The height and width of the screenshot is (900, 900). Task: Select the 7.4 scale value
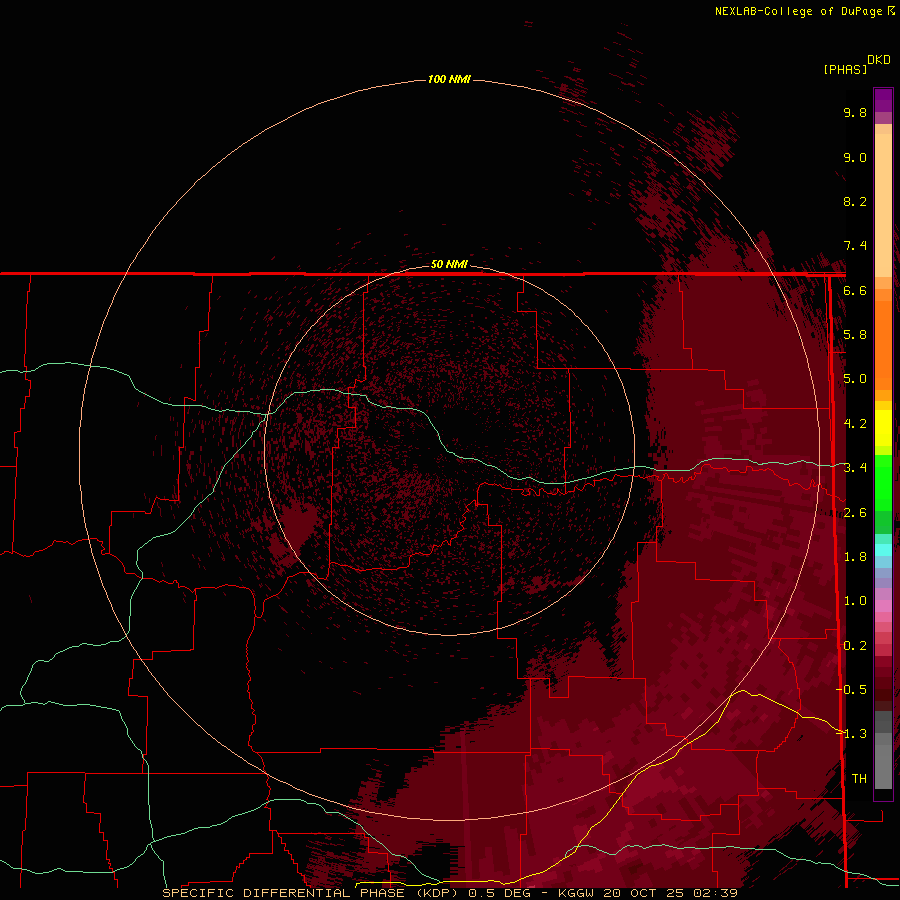(x=855, y=246)
